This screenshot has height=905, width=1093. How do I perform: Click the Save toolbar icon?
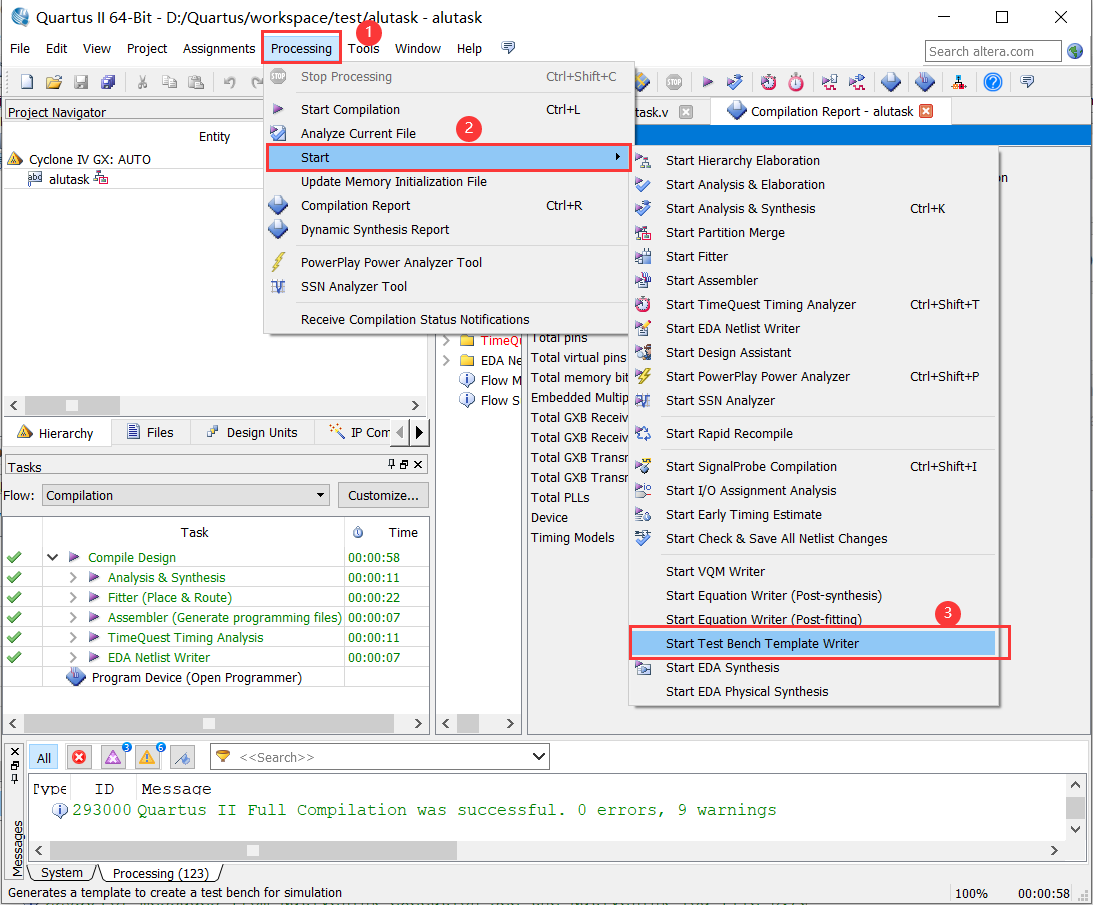[80, 82]
